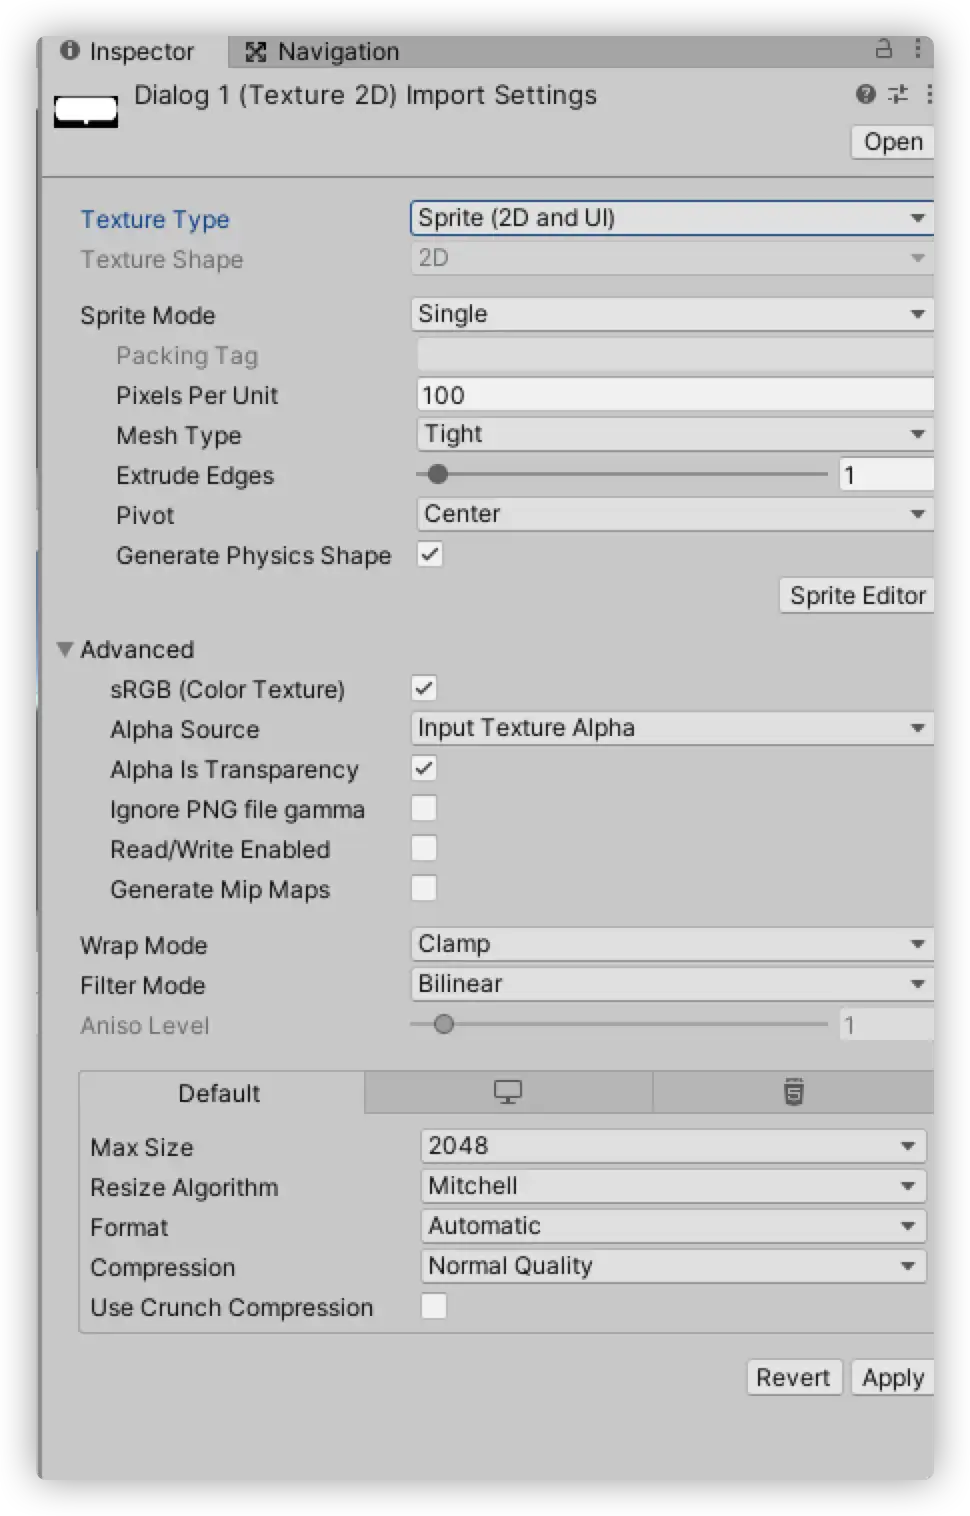Screen dimensions: 970x1516
Task: Disable Generate Physics Shape checkbox
Action: tap(430, 555)
